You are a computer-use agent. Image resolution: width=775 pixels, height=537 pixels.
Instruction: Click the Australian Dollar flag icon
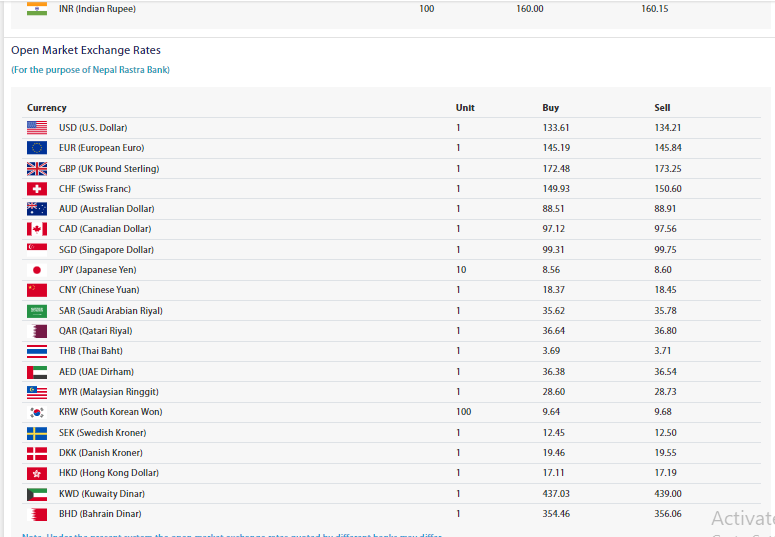(37, 209)
